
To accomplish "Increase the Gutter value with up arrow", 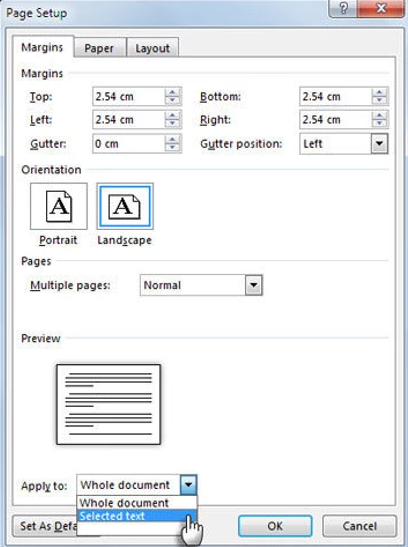I will click(x=173, y=140).
